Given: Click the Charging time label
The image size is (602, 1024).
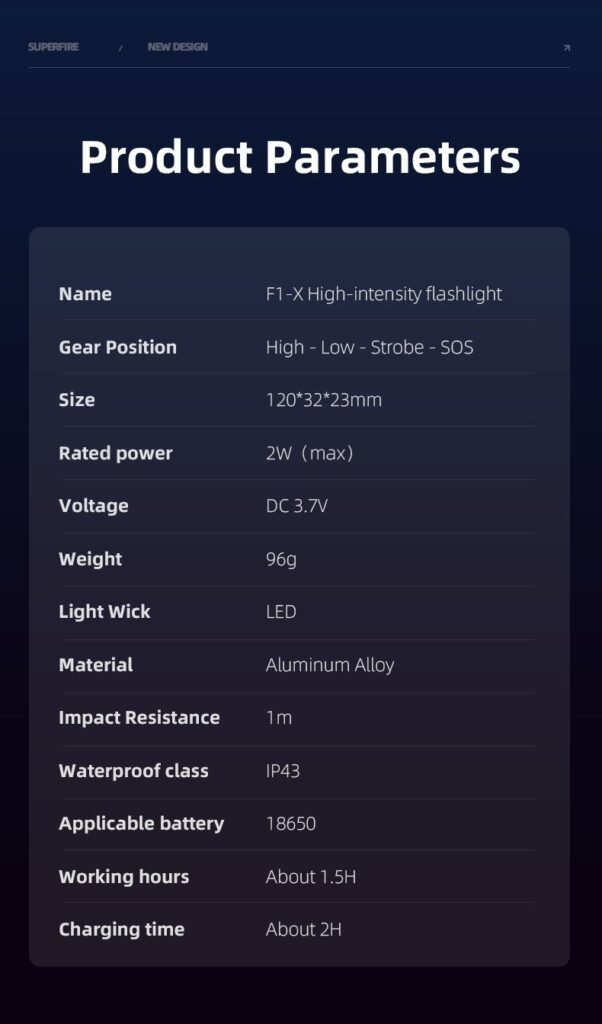Looking at the screenshot, I should point(122,930).
